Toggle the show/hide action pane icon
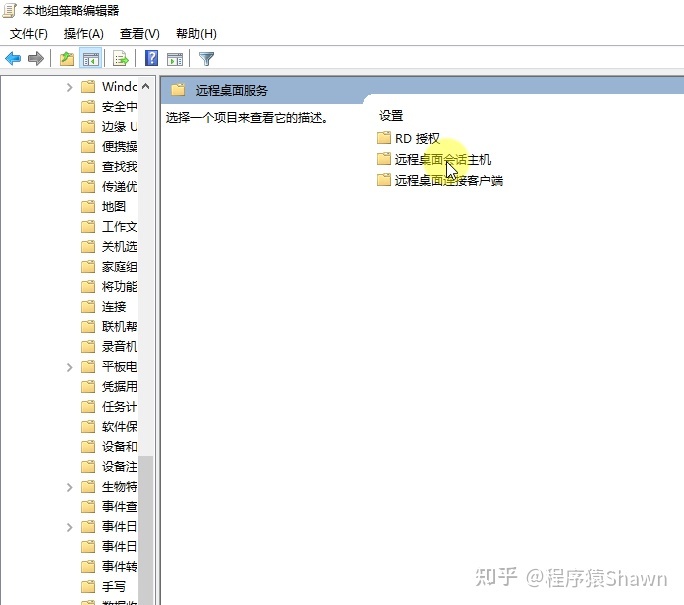Image resolution: width=684 pixels, height=605 pixels. click(x=175, y=59)
